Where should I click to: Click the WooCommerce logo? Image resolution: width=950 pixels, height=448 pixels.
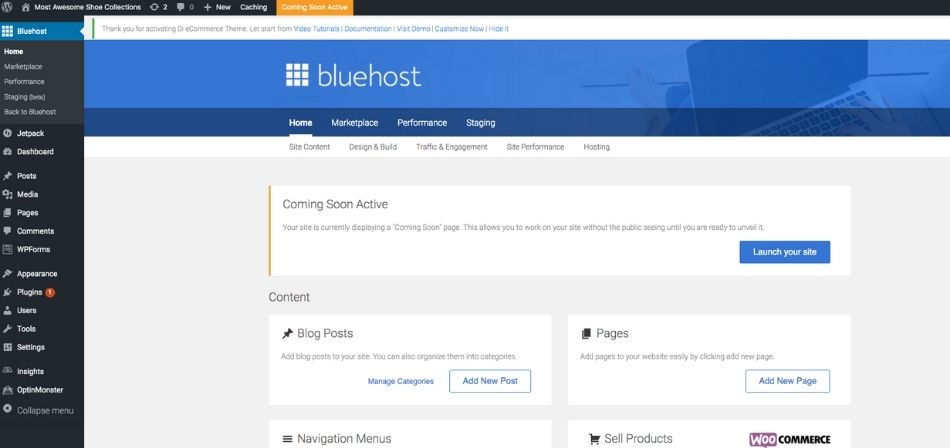tap(789, 440)
